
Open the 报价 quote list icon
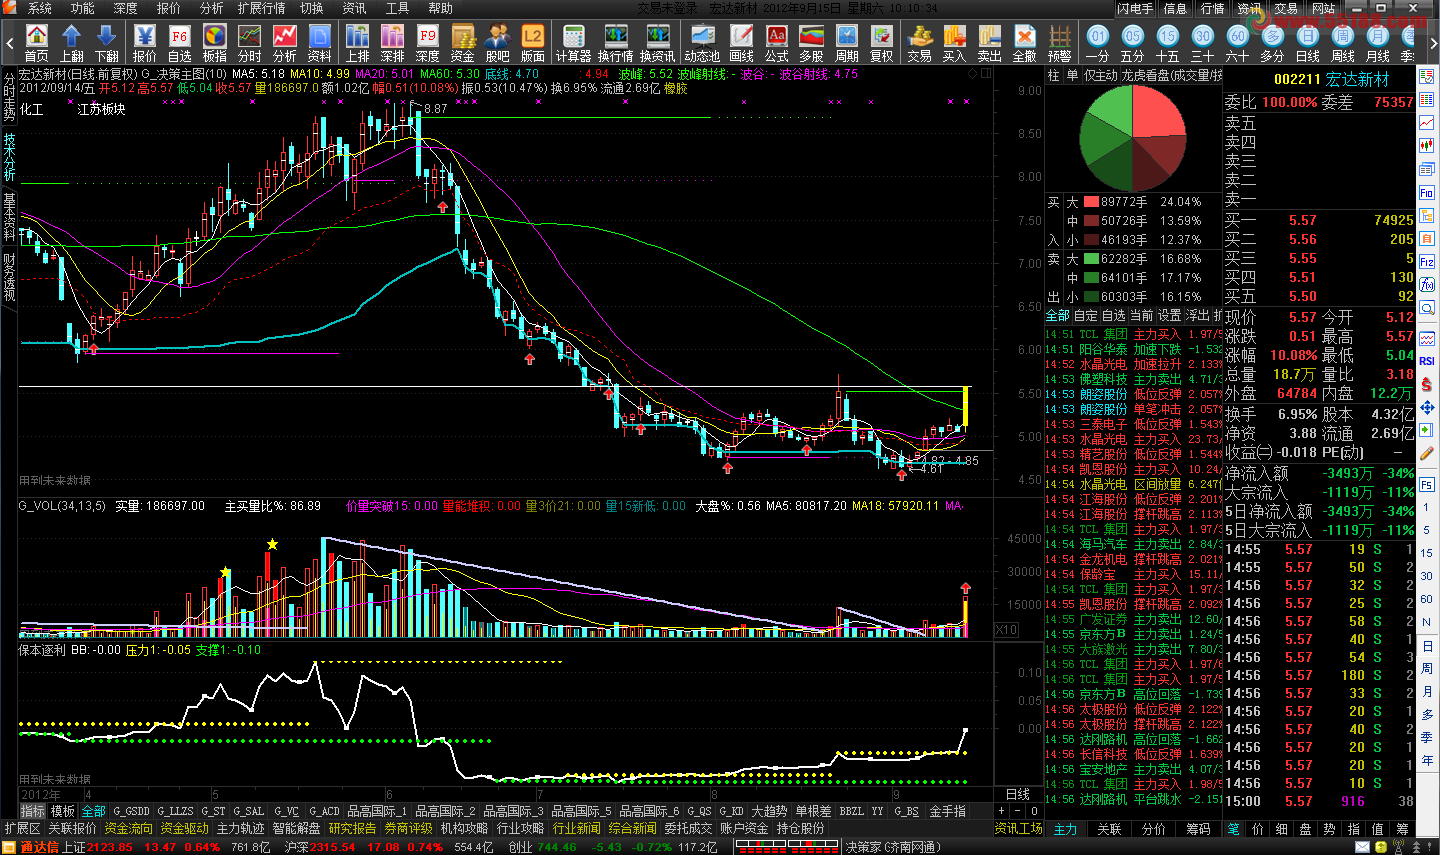coord(145,44)
